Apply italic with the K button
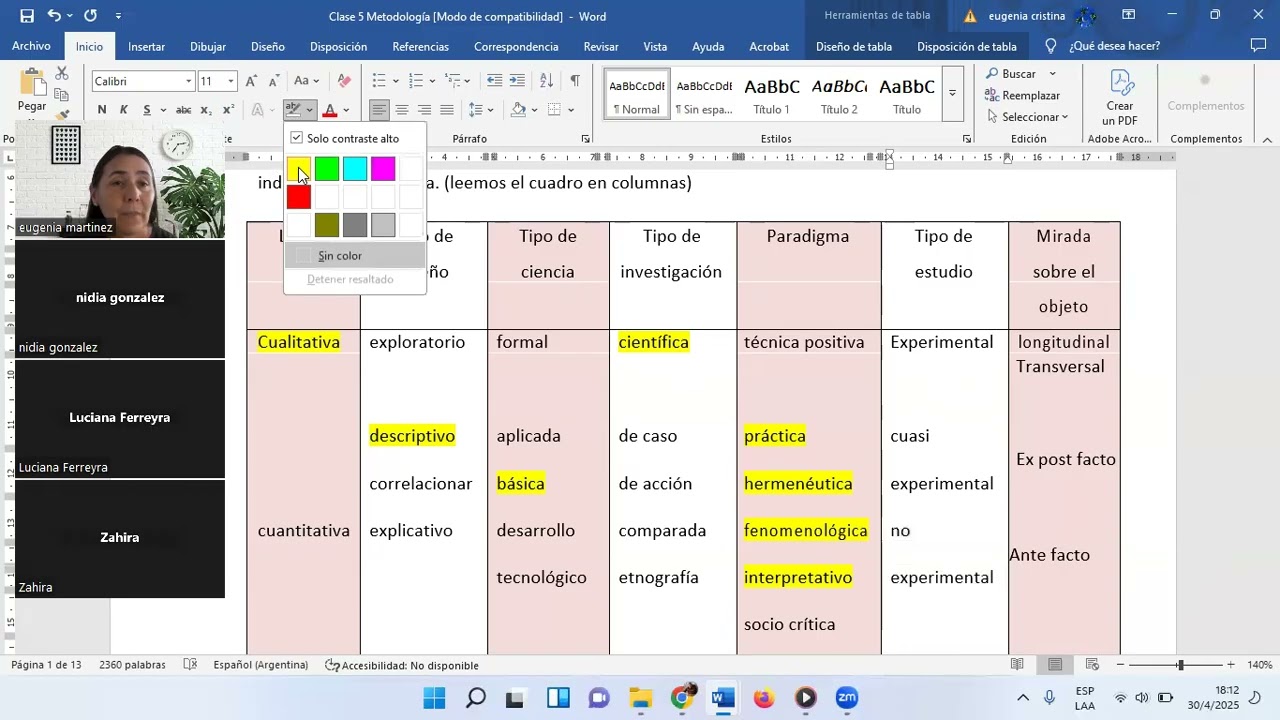The height and width of the screenshot is (720, 1280). [x=124, y=110]
